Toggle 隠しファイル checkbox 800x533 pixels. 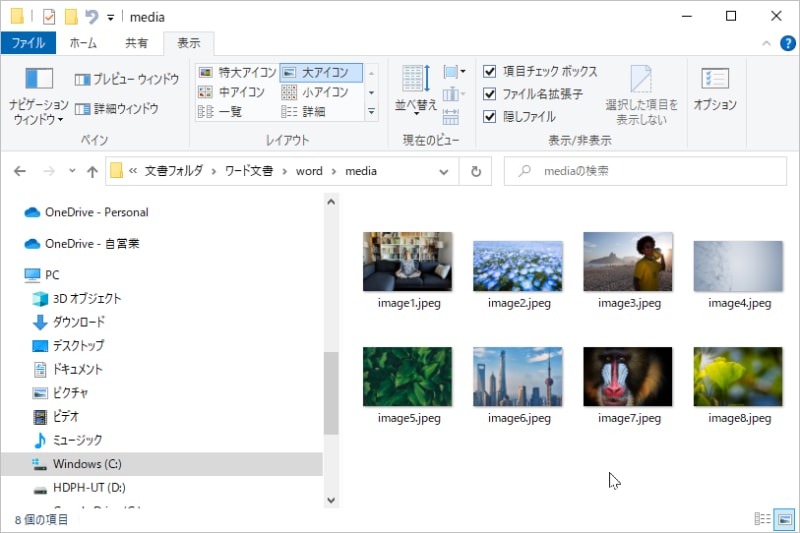519,117
